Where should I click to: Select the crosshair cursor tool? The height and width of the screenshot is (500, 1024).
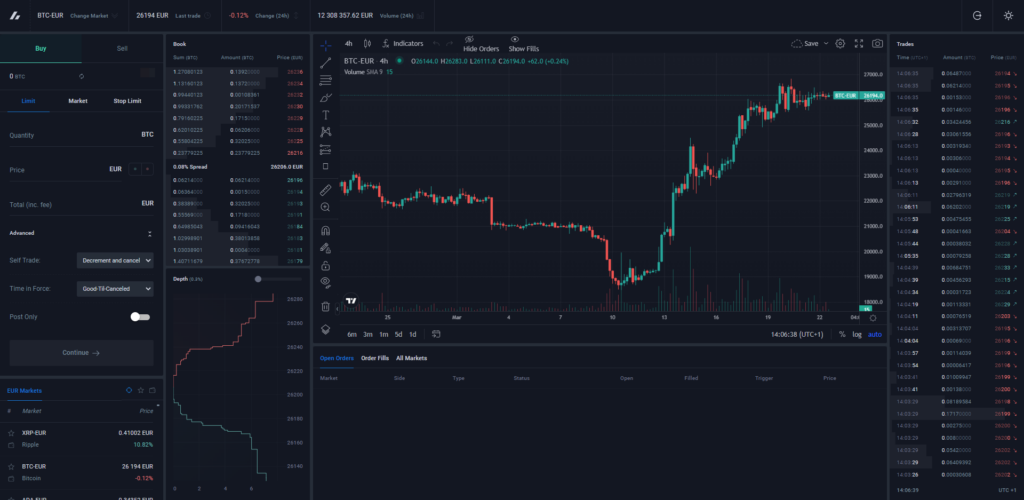pyautogui.click(x=325, y=45)
